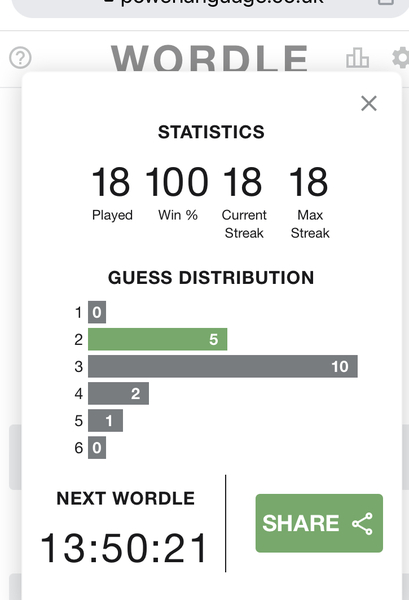
Task: Click the 1-guess bar showing 0
Action: [x=97, y=312]
